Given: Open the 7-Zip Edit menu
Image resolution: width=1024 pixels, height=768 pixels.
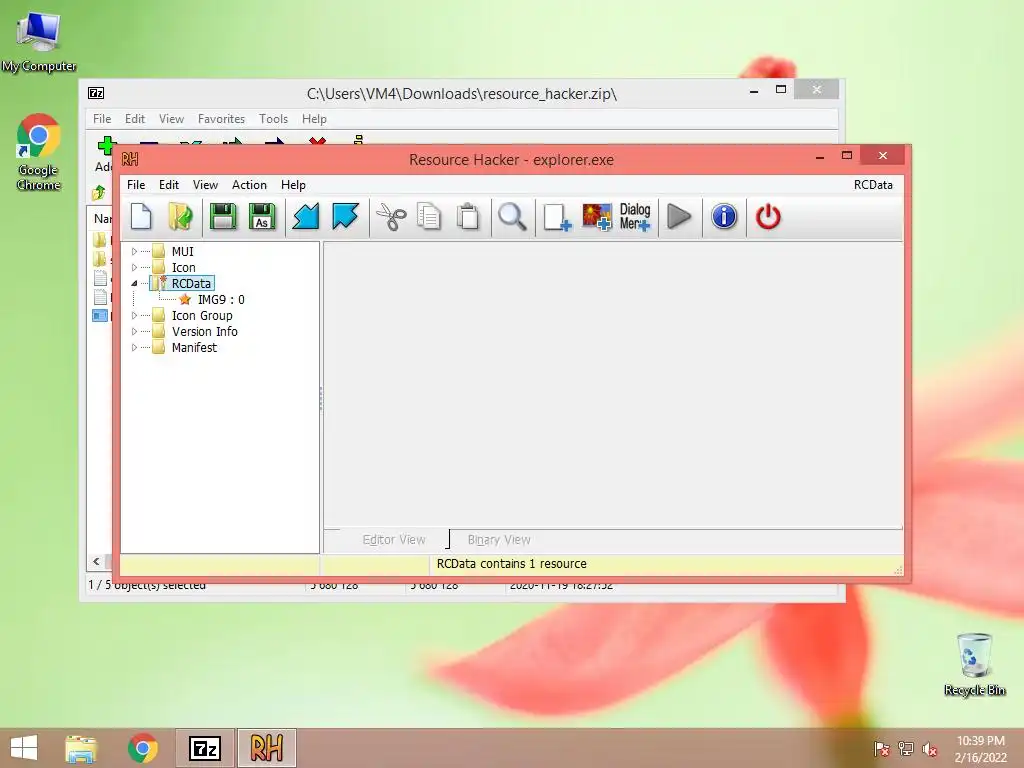Looking at the screenshot, I should (135, 119).
